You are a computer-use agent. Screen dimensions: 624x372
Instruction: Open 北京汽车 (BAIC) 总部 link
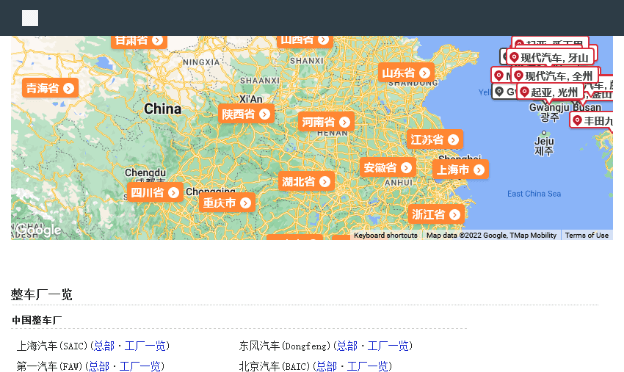[x=326, y=366]
